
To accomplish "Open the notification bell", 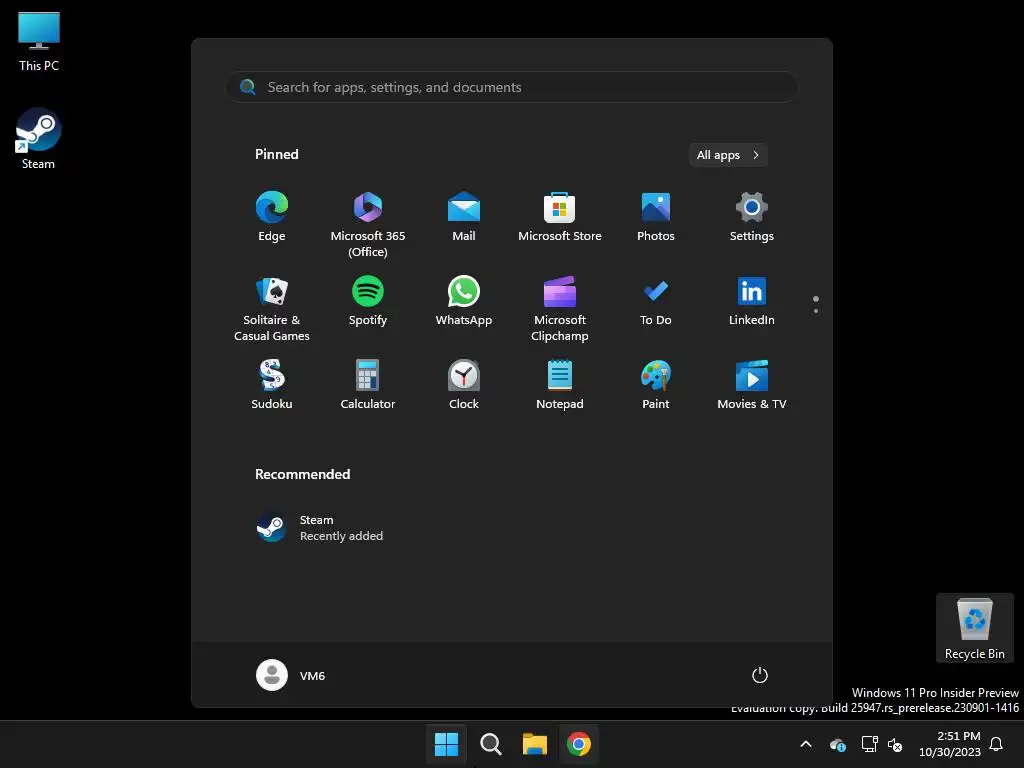I will click(997, 744).
